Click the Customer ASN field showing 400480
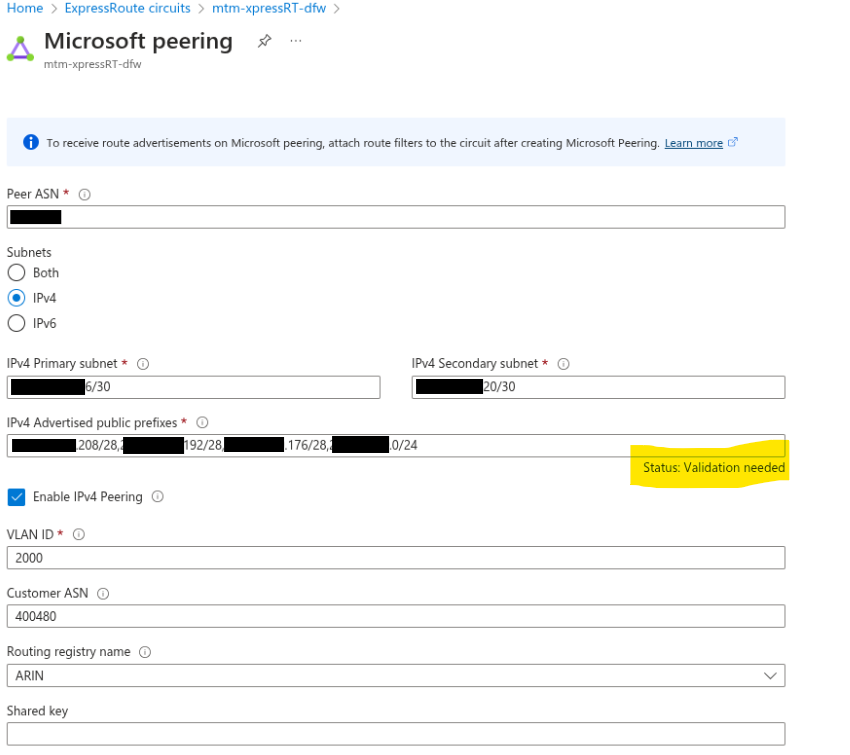This screenshot has width=850, height=755. click(396, 616)
